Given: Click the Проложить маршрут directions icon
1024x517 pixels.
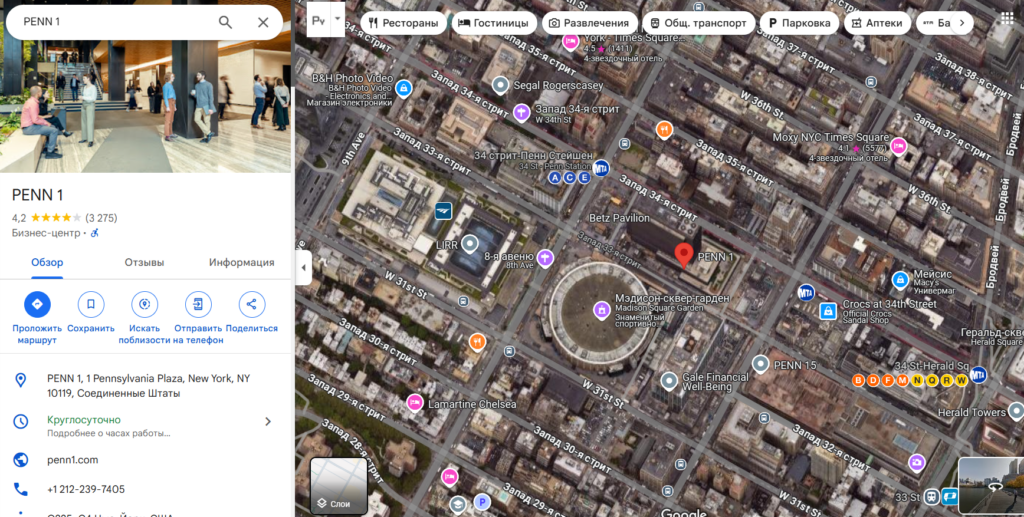Looking at the screenshot, I should pyautogui.click(x=37, y=305).
